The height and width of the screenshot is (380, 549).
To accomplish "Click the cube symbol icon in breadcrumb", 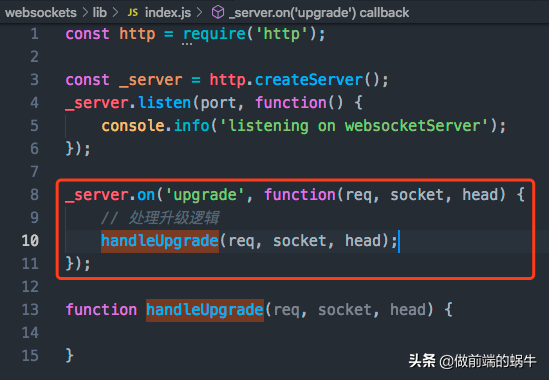I will coord(218,13).
